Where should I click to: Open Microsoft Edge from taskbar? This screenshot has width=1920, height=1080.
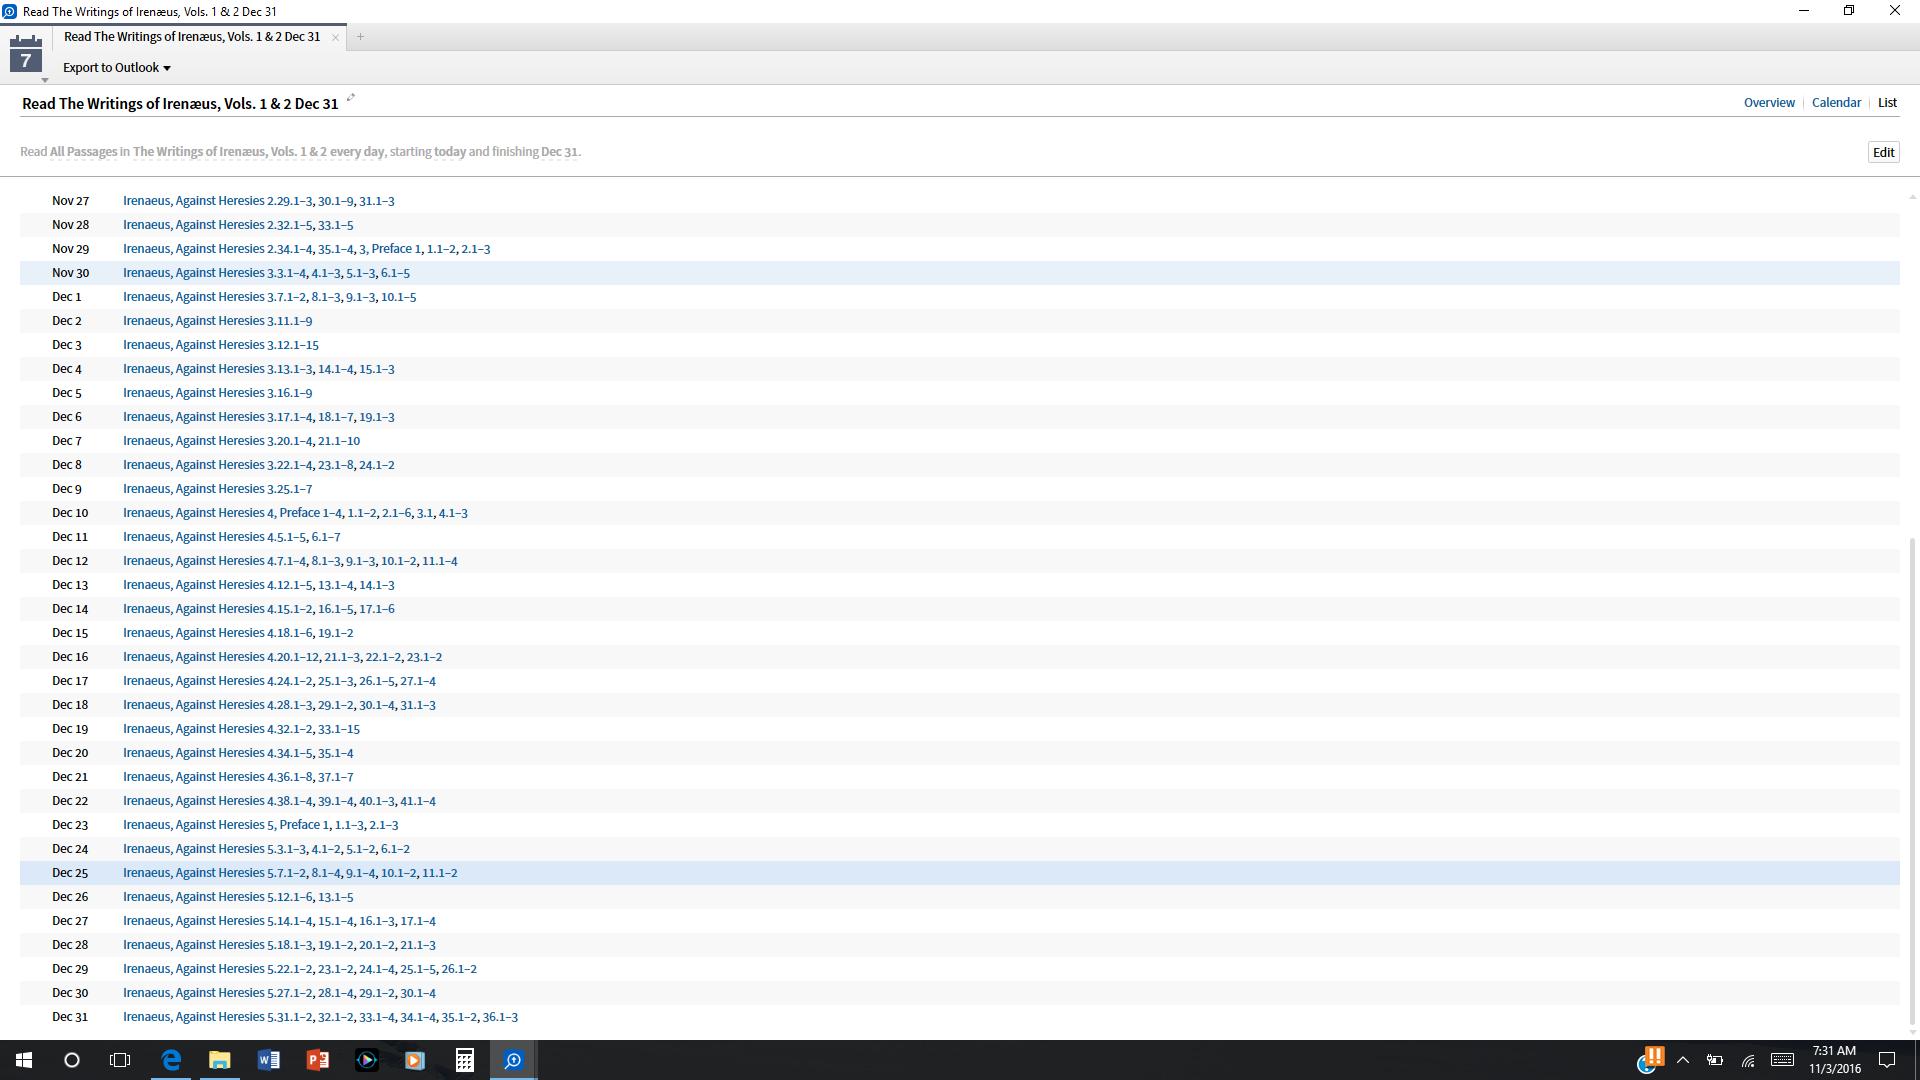click(171, 1060)
